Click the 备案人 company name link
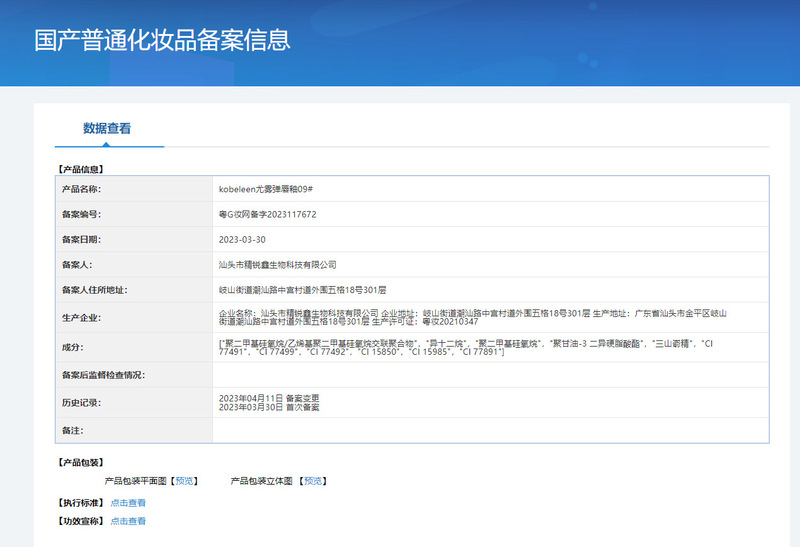The width and height of the screenshot is (800, 547). click(x=277, y=265)
